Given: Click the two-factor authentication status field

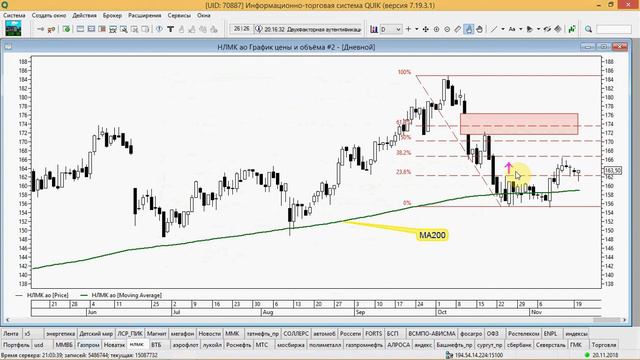Looking at the screenshot, I should pyautogui.click(x=308, y=29).
